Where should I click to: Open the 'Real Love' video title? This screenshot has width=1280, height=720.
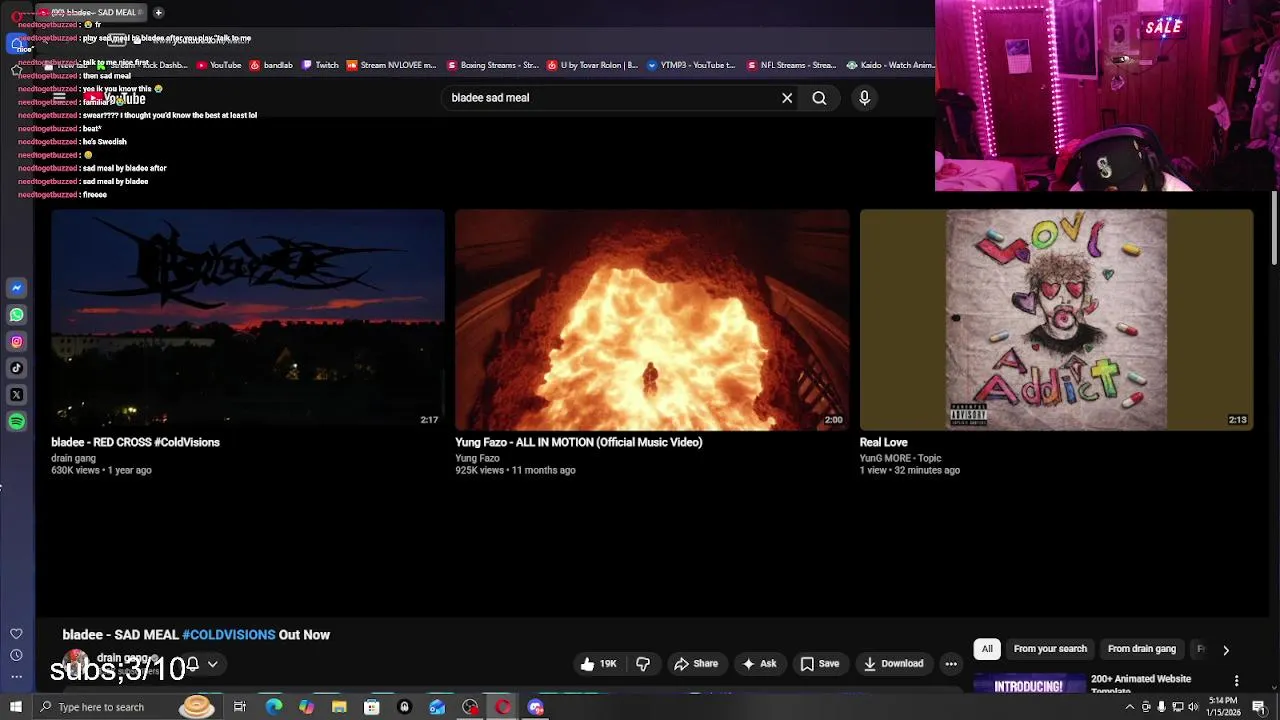coord(884,442)
